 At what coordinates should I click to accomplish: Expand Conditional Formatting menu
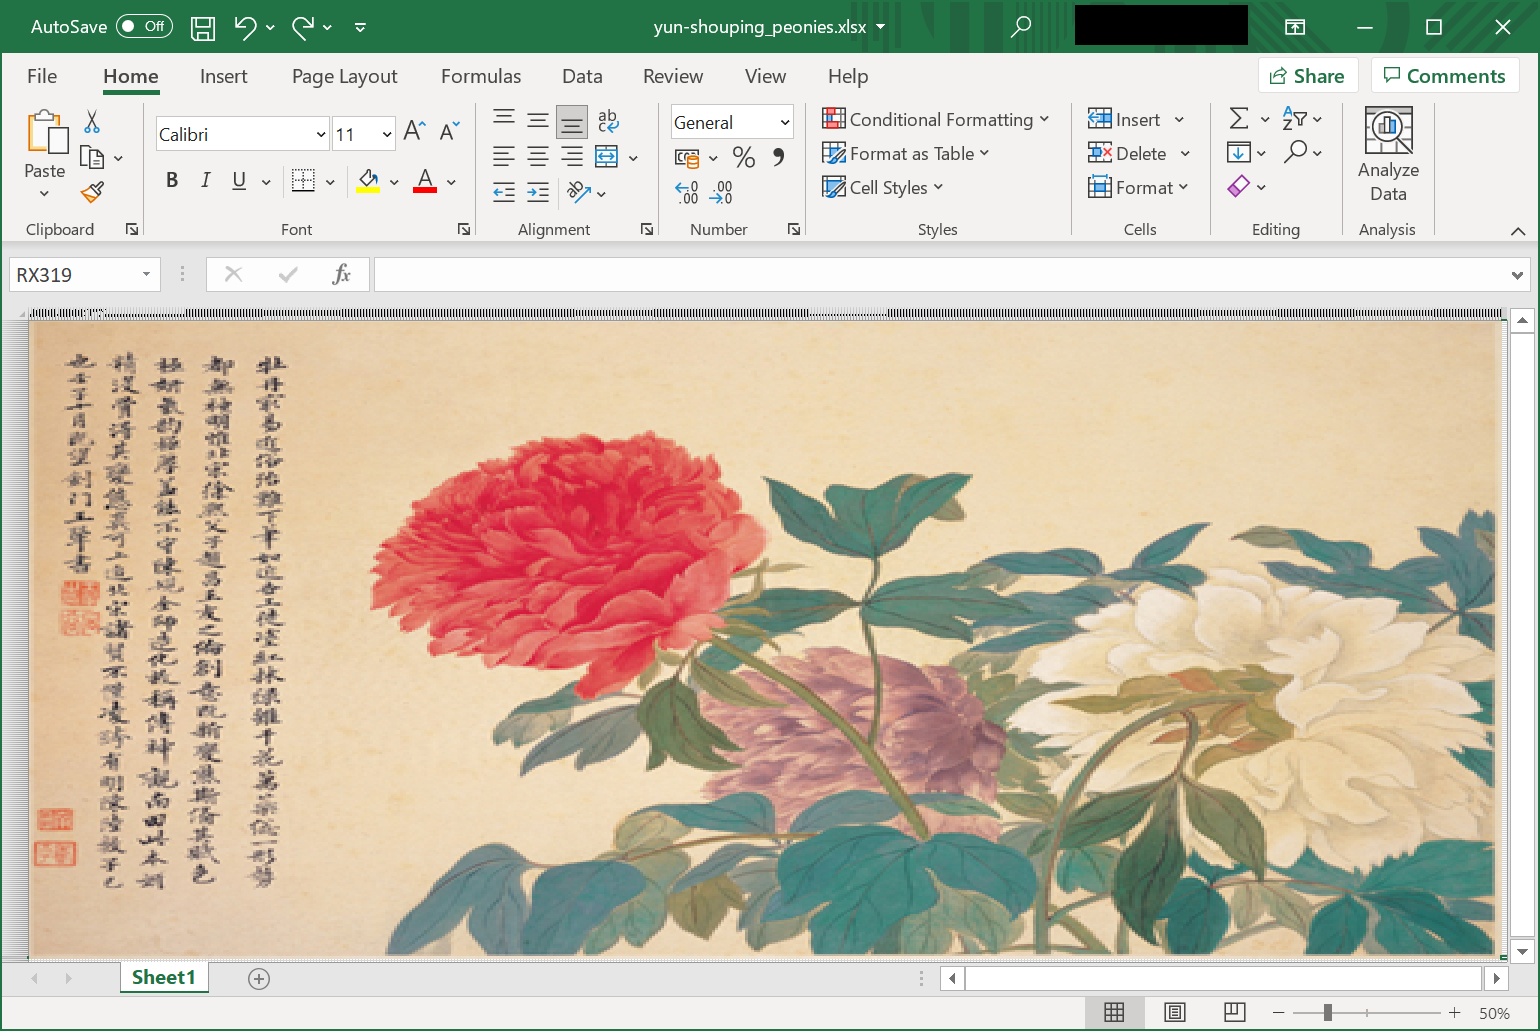pos(935,119)
